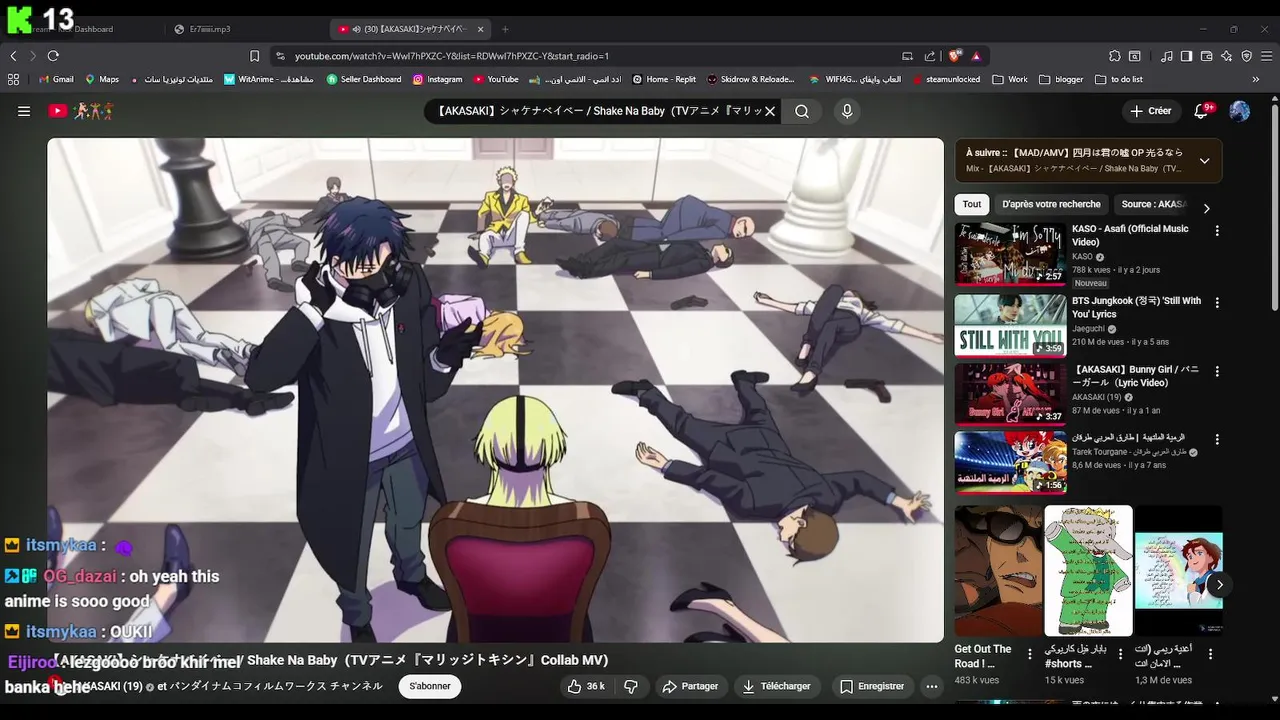1280x720 pixels.
Task: Open the Get Out The Road short
Action: [998, 571]
